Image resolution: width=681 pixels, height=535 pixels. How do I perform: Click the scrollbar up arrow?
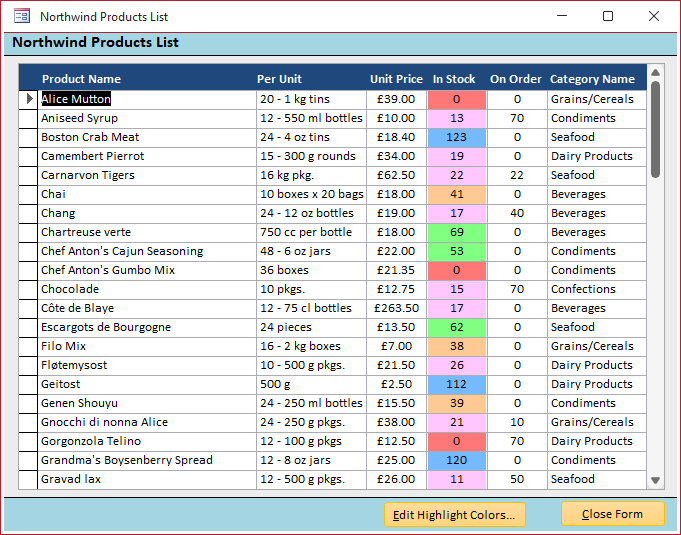pyautogui.click(x=655, y=73)
